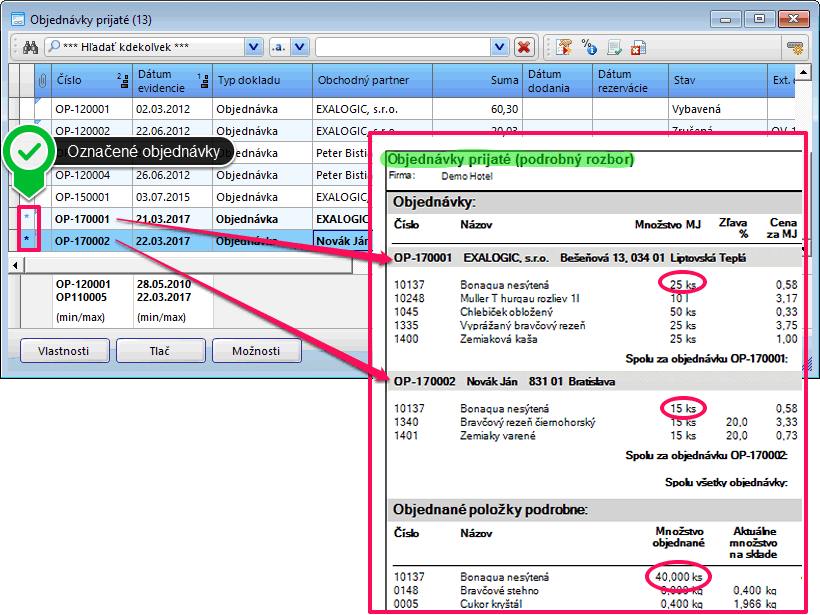
Task: Click the document delete toolbar icon
Action: tap(638, 47)
